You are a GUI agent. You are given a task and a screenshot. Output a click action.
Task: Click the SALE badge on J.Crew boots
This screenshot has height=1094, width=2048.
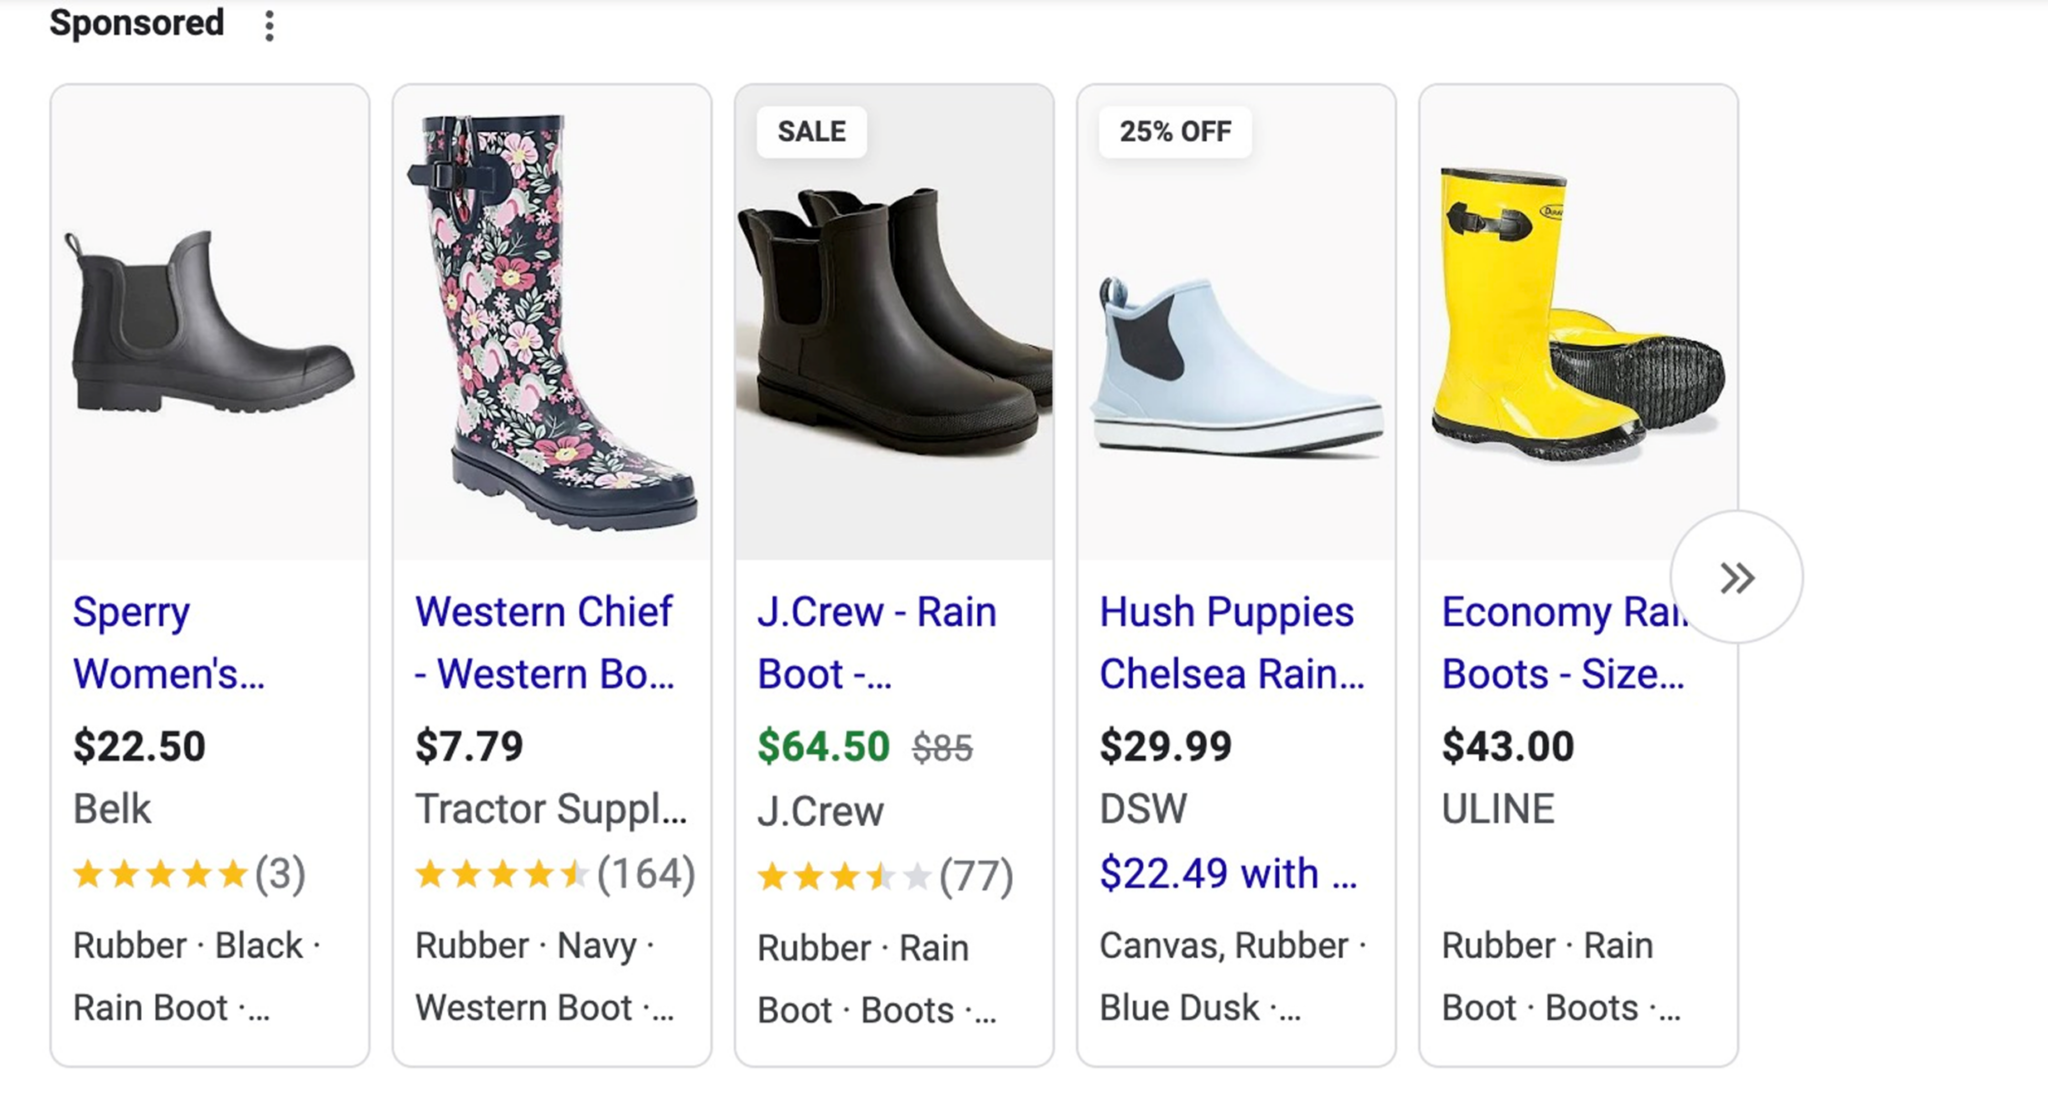tap(810, 130)
